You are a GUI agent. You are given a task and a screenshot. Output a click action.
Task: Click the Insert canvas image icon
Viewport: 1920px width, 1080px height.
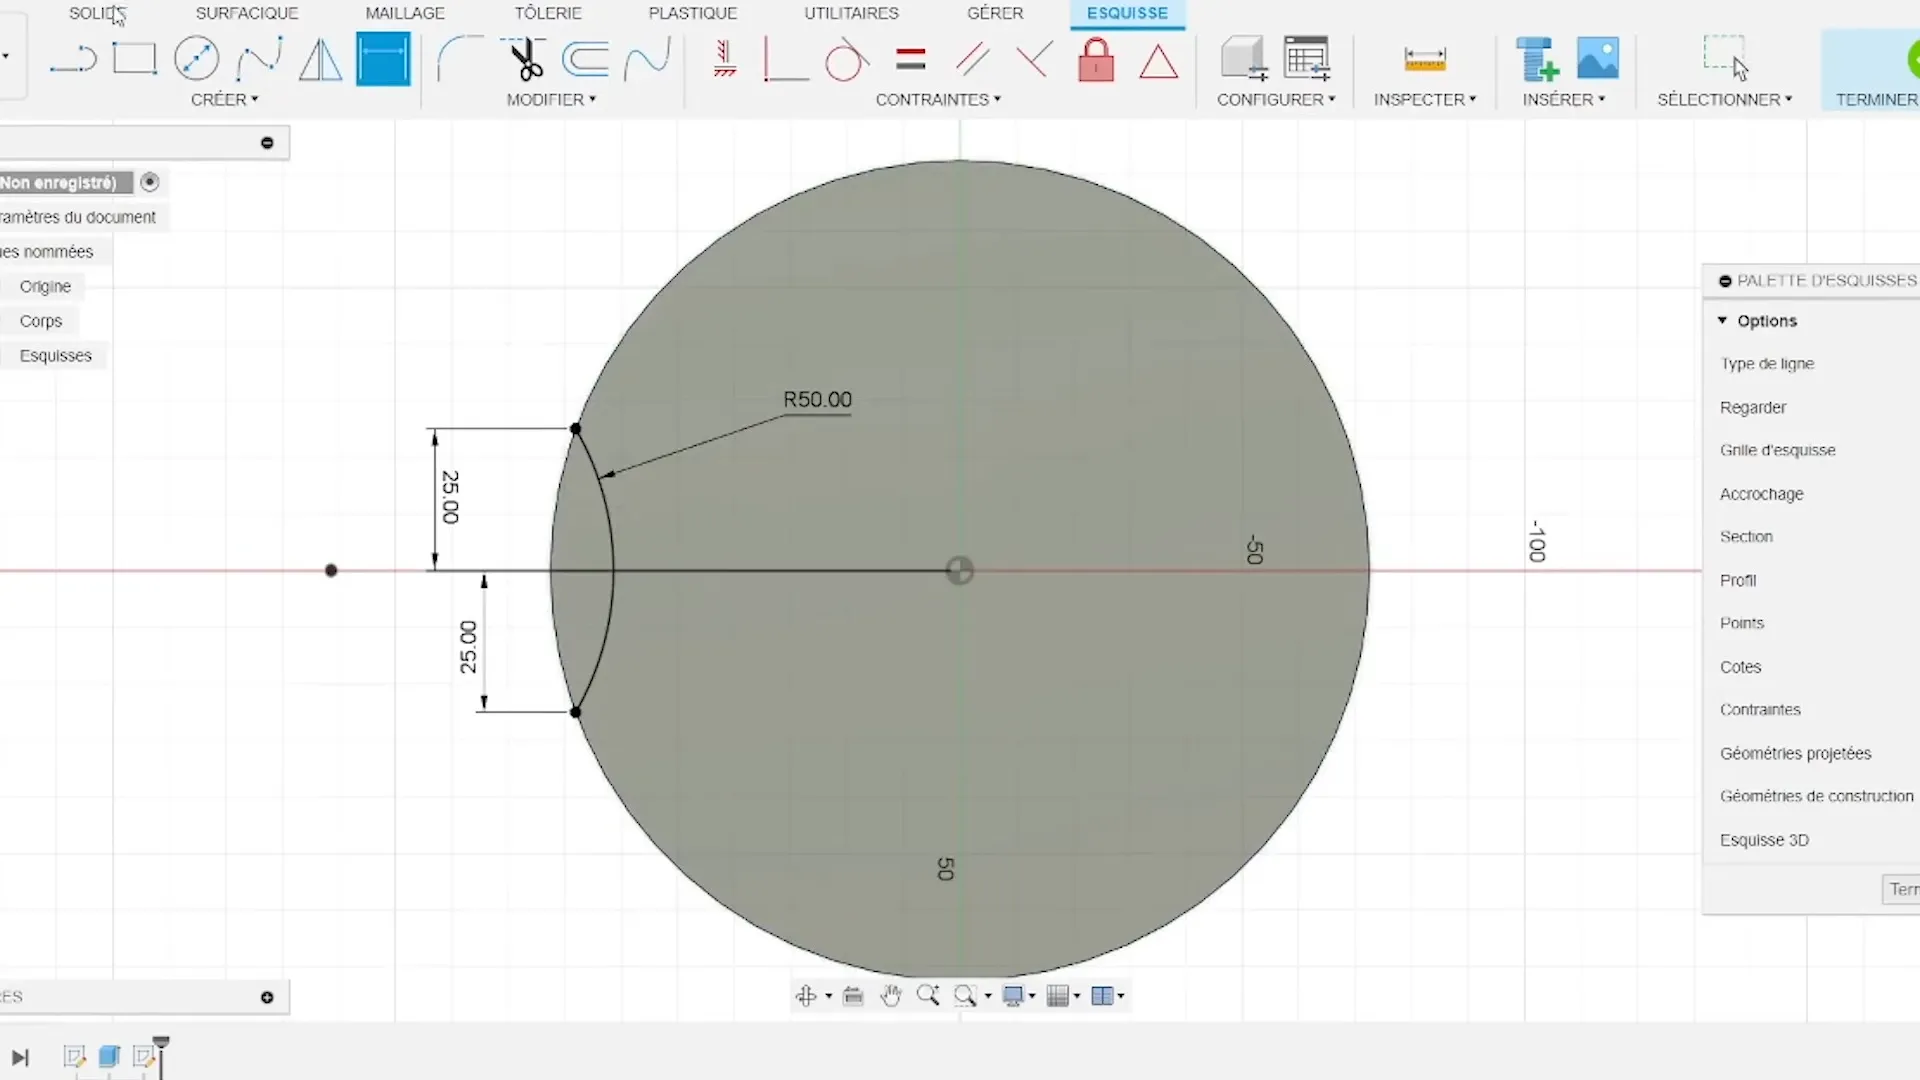(x=1598, y=59)
